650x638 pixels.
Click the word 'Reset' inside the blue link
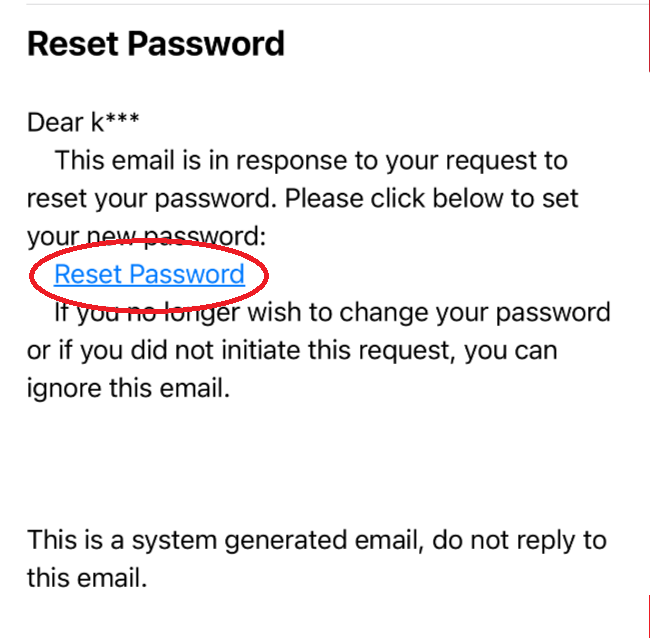pos(88,274)
